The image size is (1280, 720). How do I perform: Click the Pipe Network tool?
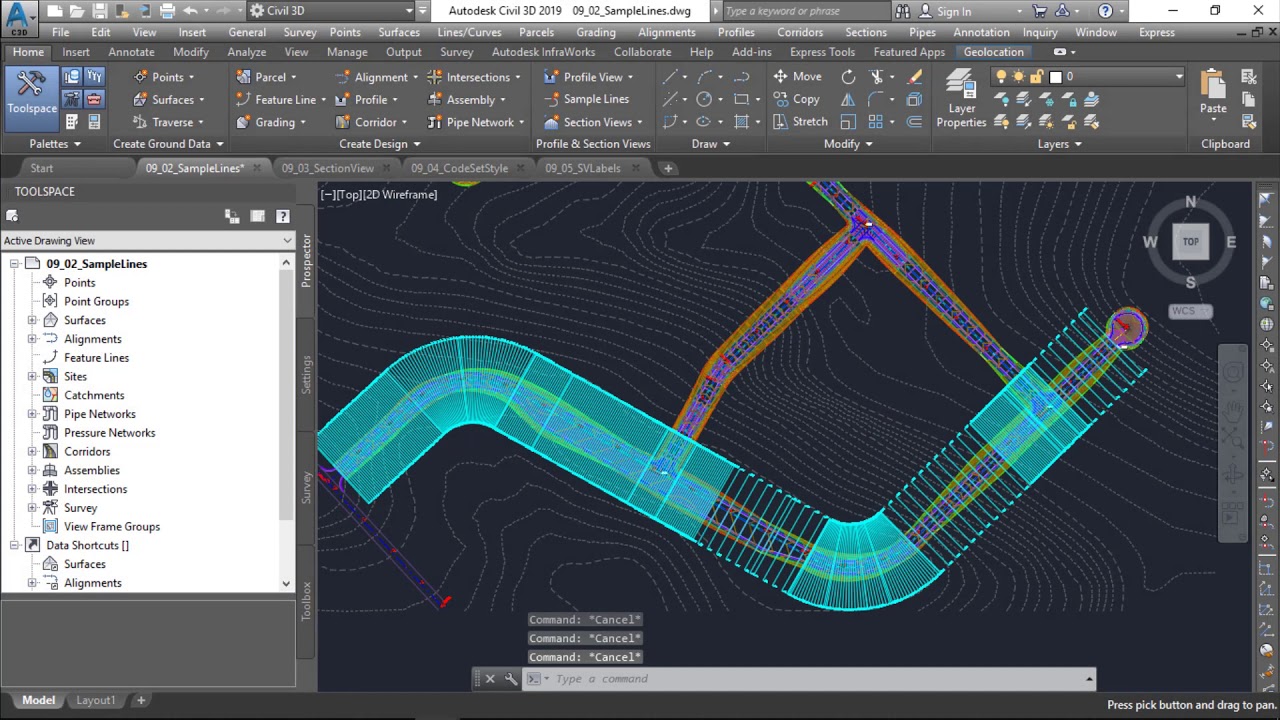476,123
